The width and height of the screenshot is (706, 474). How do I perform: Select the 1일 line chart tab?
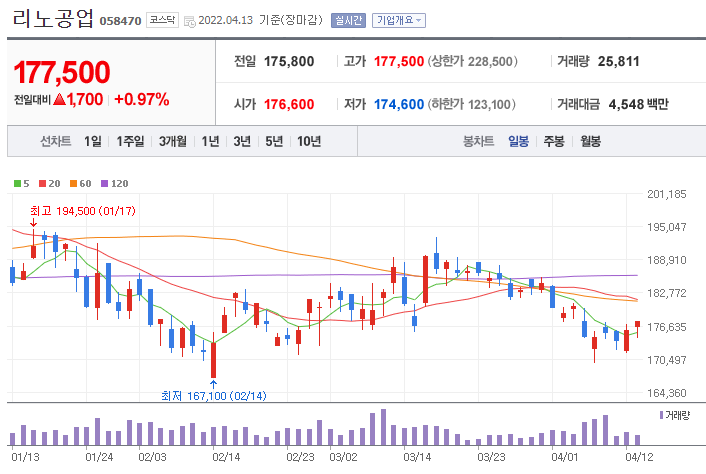point(93,141)
